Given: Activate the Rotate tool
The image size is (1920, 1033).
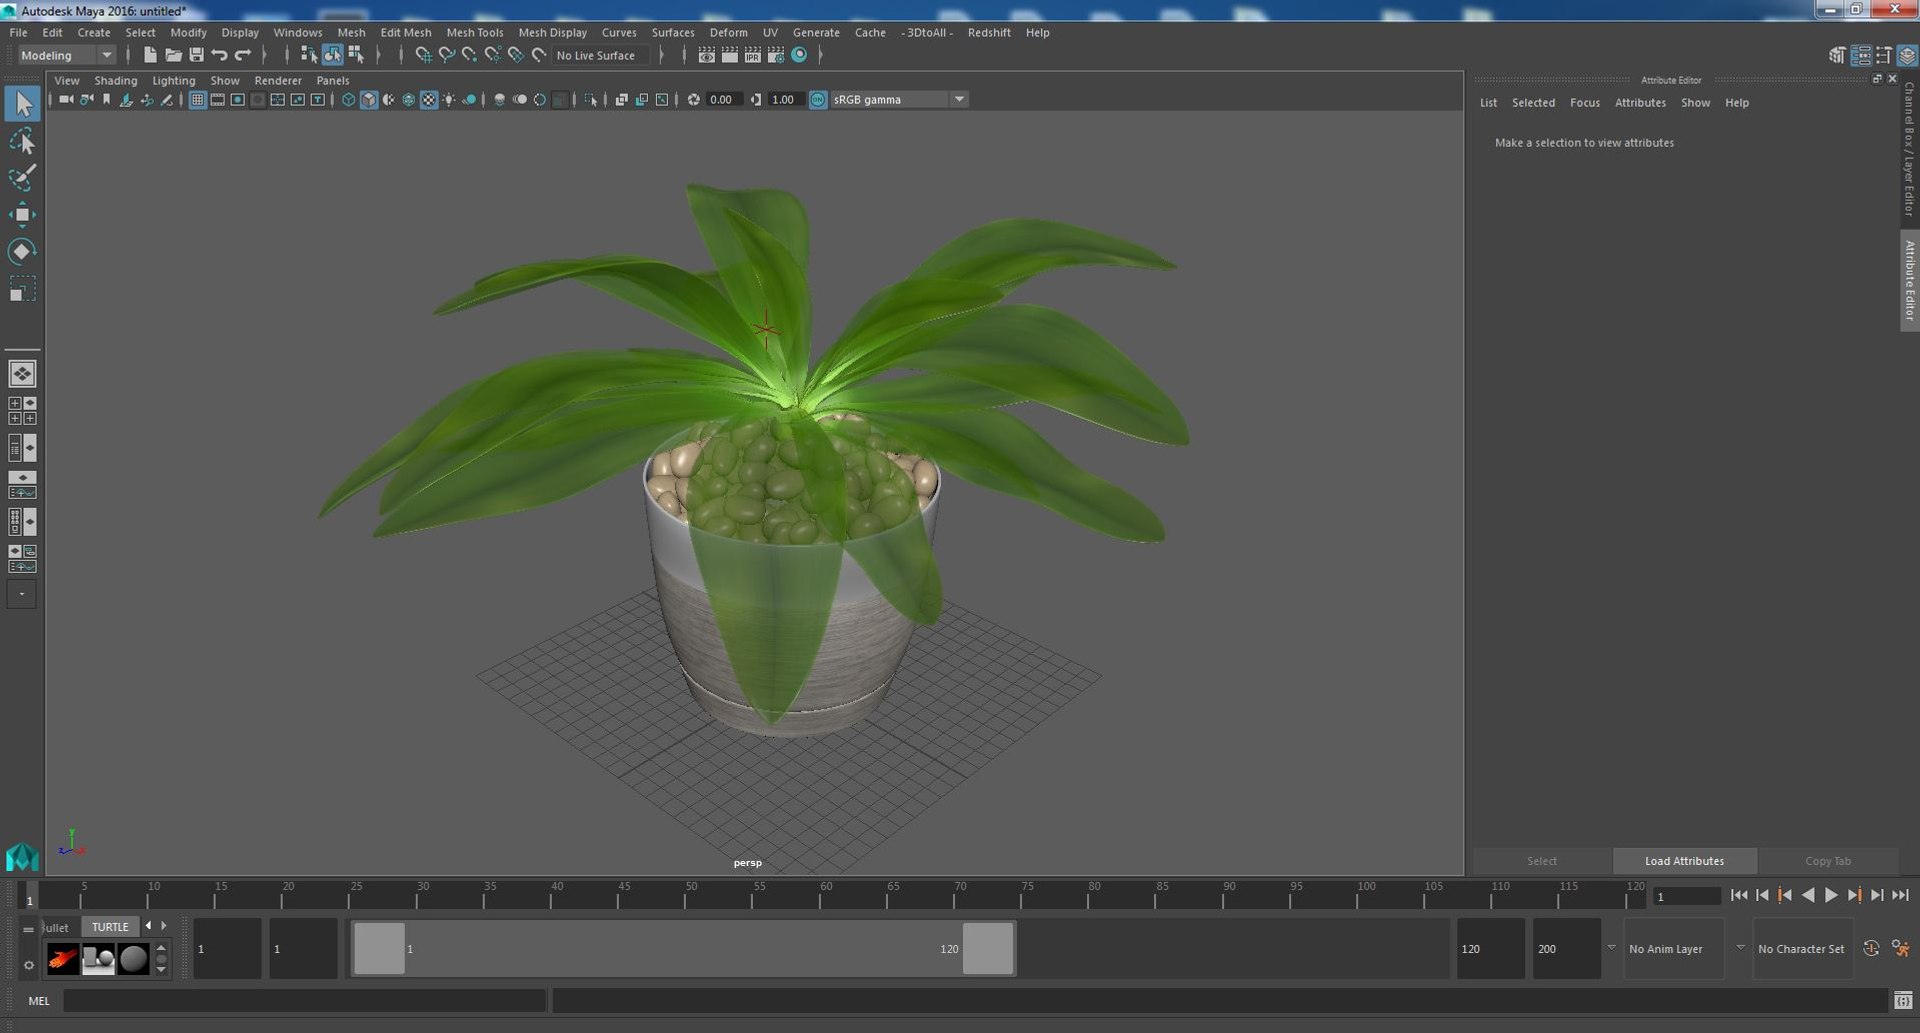Looking at the screenshot, I should [x=22, y=252].
